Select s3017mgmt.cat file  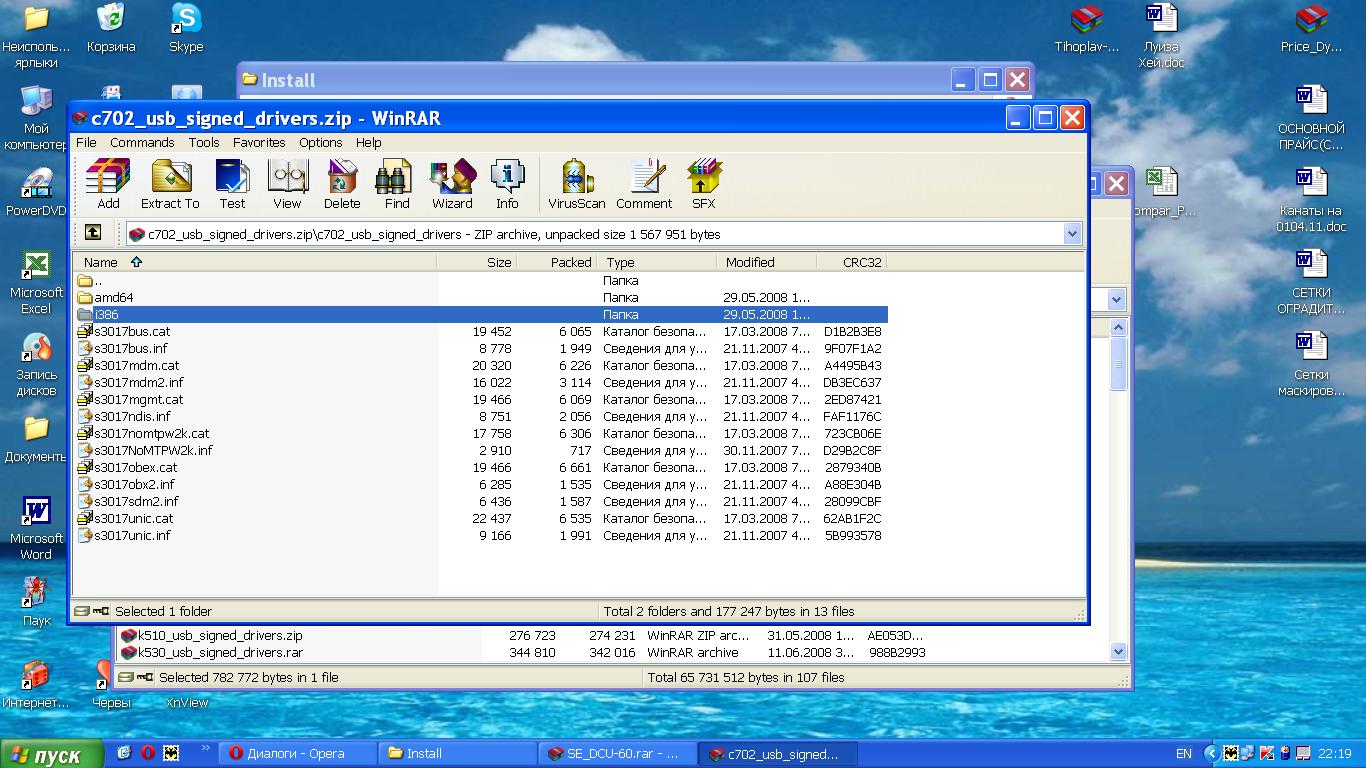click(x=130, y=399)
